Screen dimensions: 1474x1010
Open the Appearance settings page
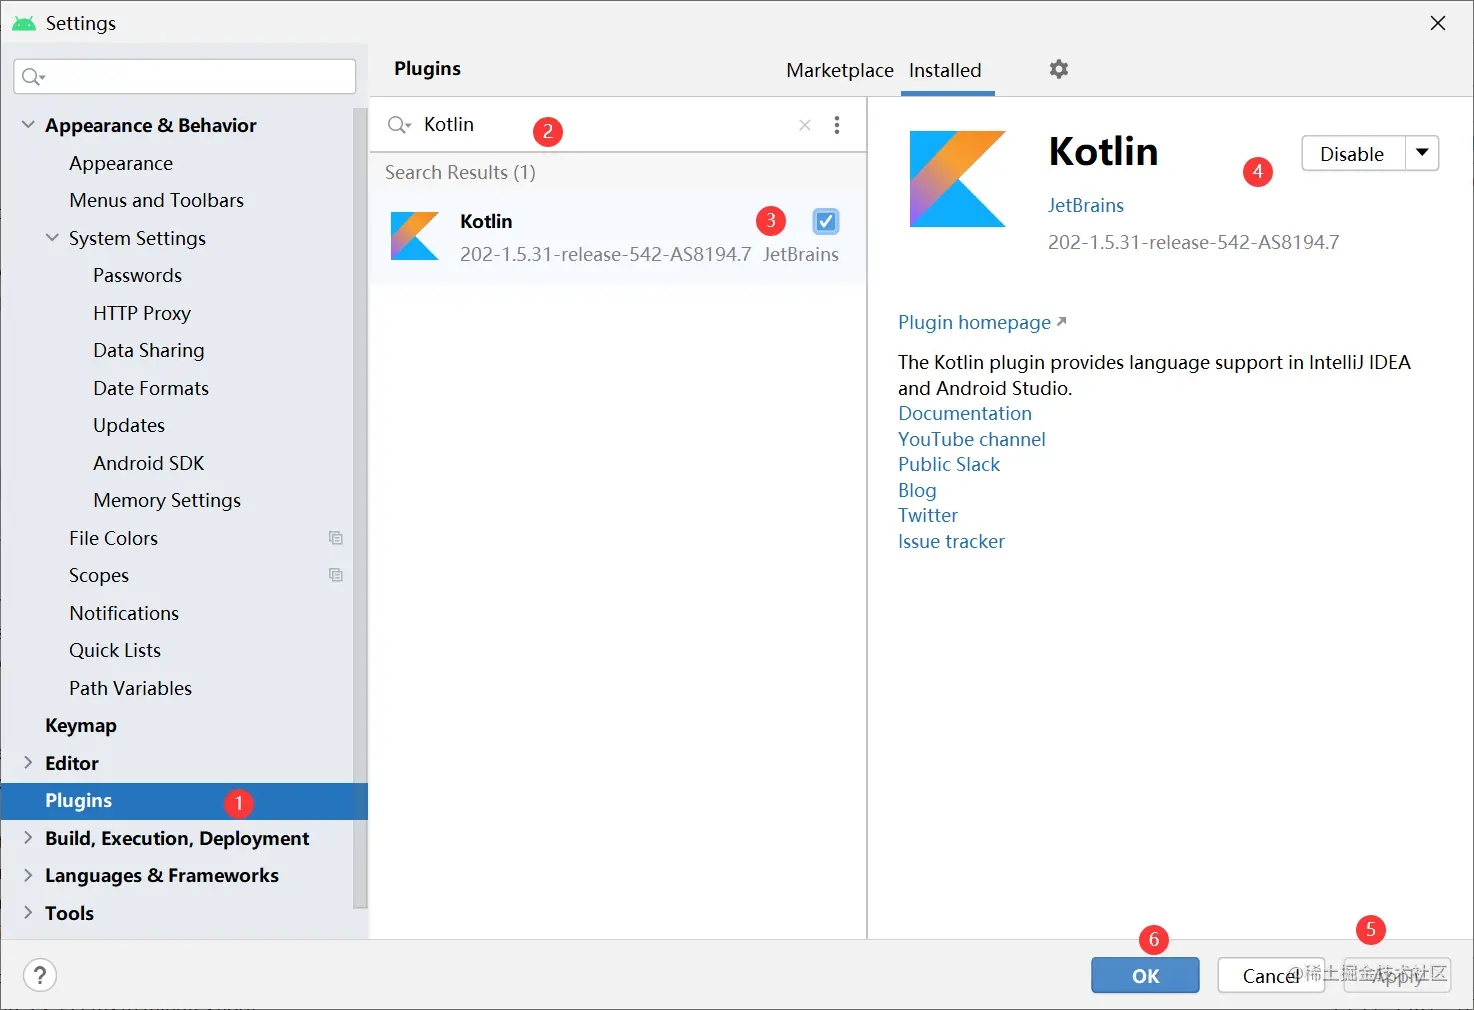pos(121,163)
